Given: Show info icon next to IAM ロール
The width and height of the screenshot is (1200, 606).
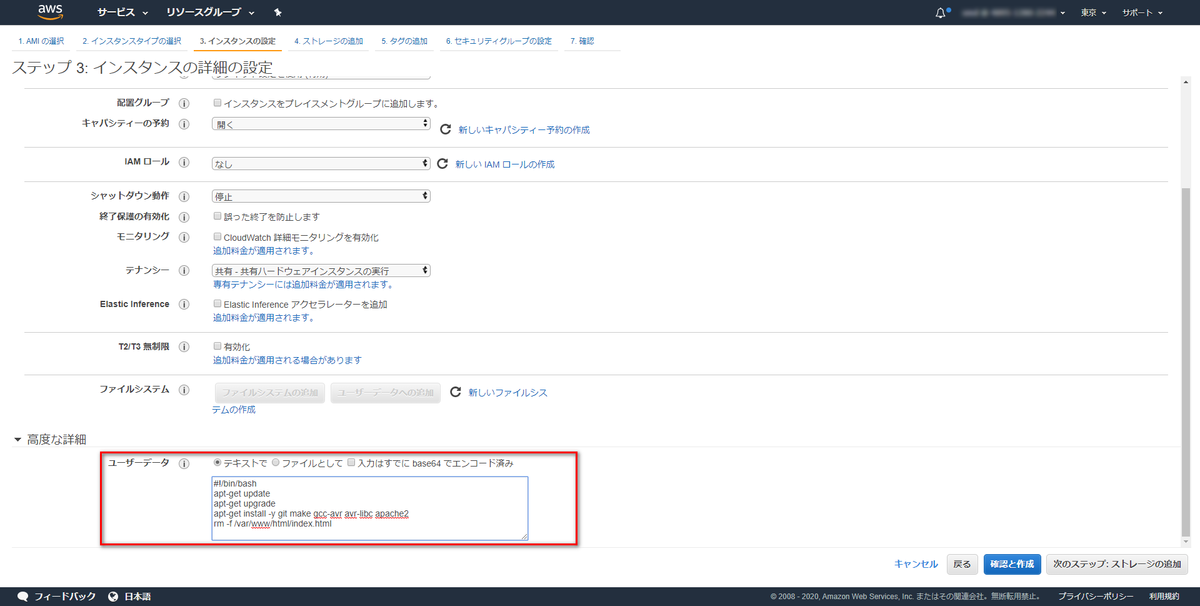Looking at the screenshot, I should pos(184,162).
